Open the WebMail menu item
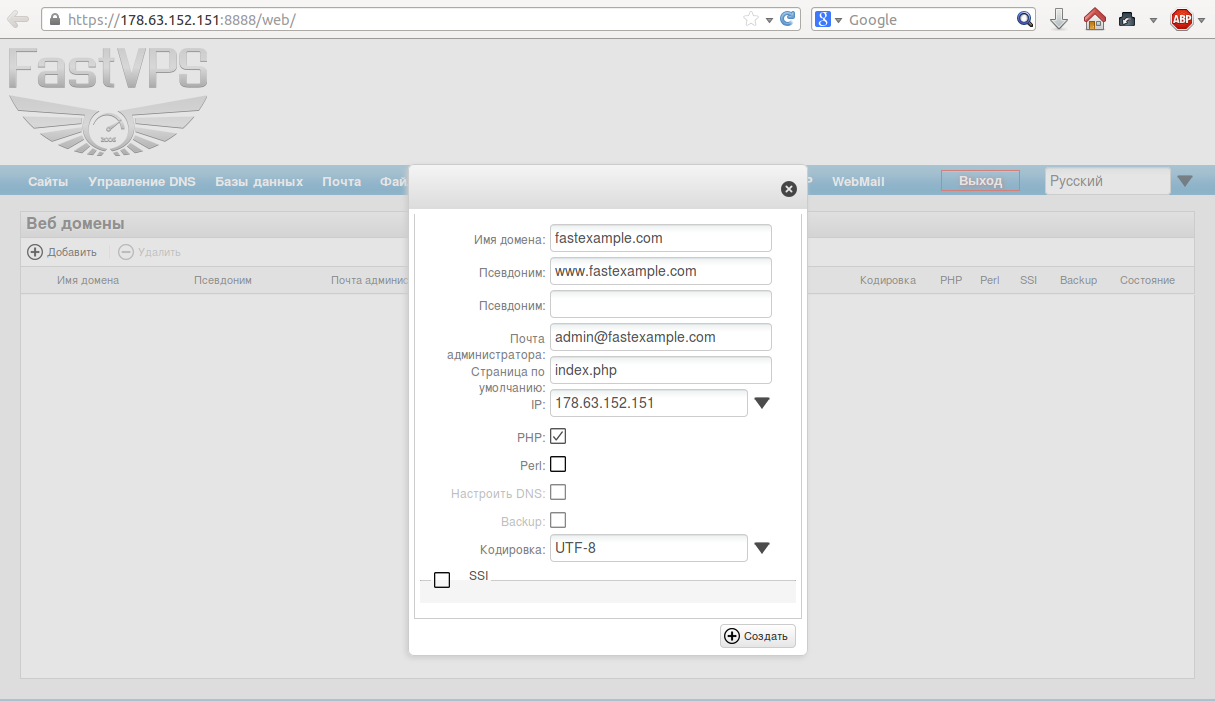 pos(858,182)
